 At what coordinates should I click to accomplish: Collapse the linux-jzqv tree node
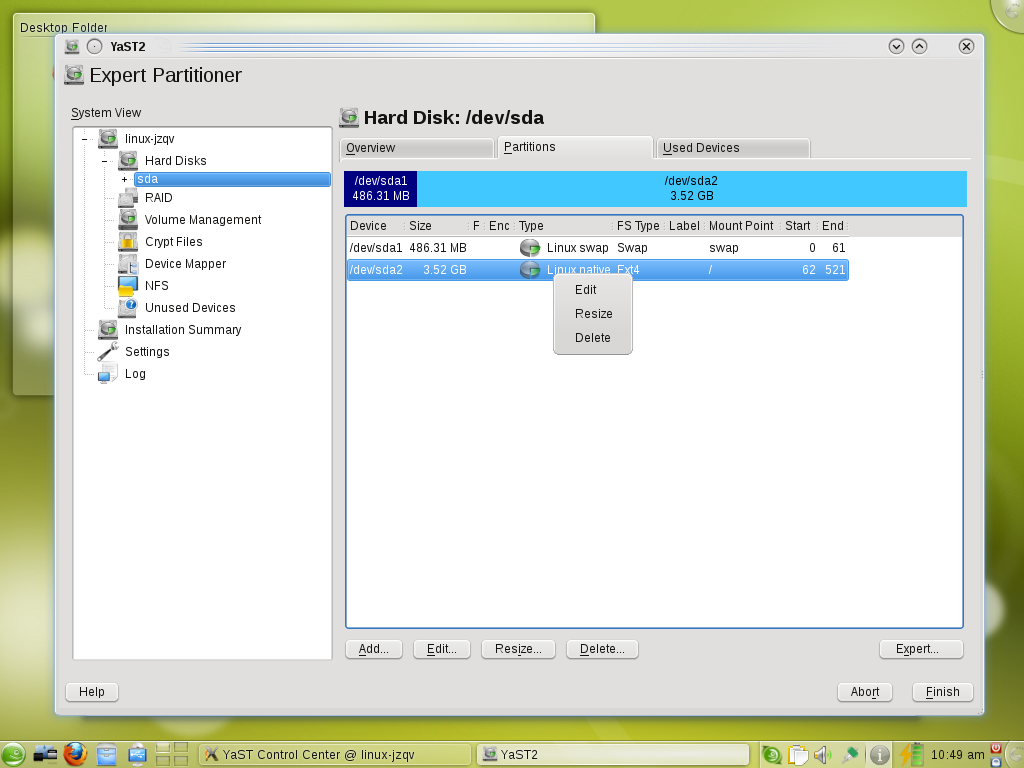[84, 139]
